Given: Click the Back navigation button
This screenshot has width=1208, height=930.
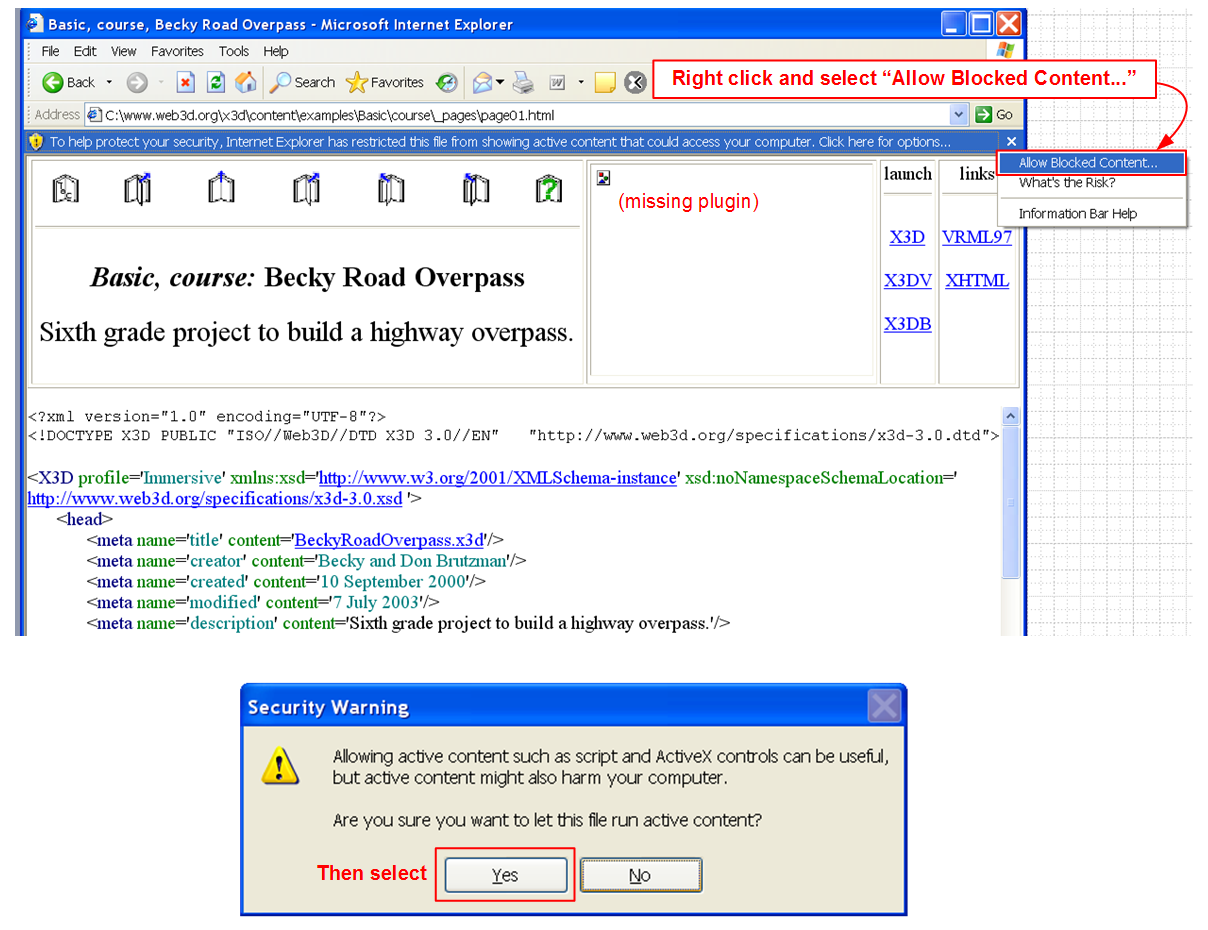Looking at the screenshot, I should (x=68, y=83).
